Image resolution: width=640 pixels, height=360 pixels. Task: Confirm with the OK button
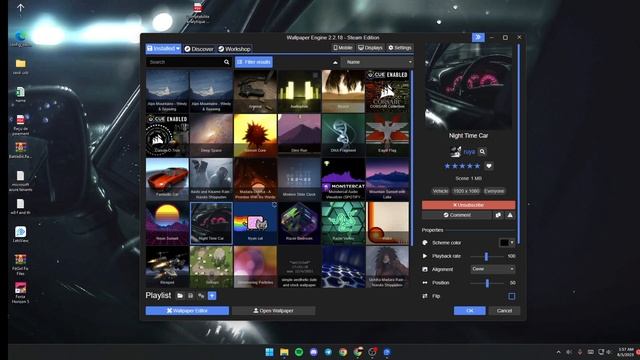click(x=469, y=311)
